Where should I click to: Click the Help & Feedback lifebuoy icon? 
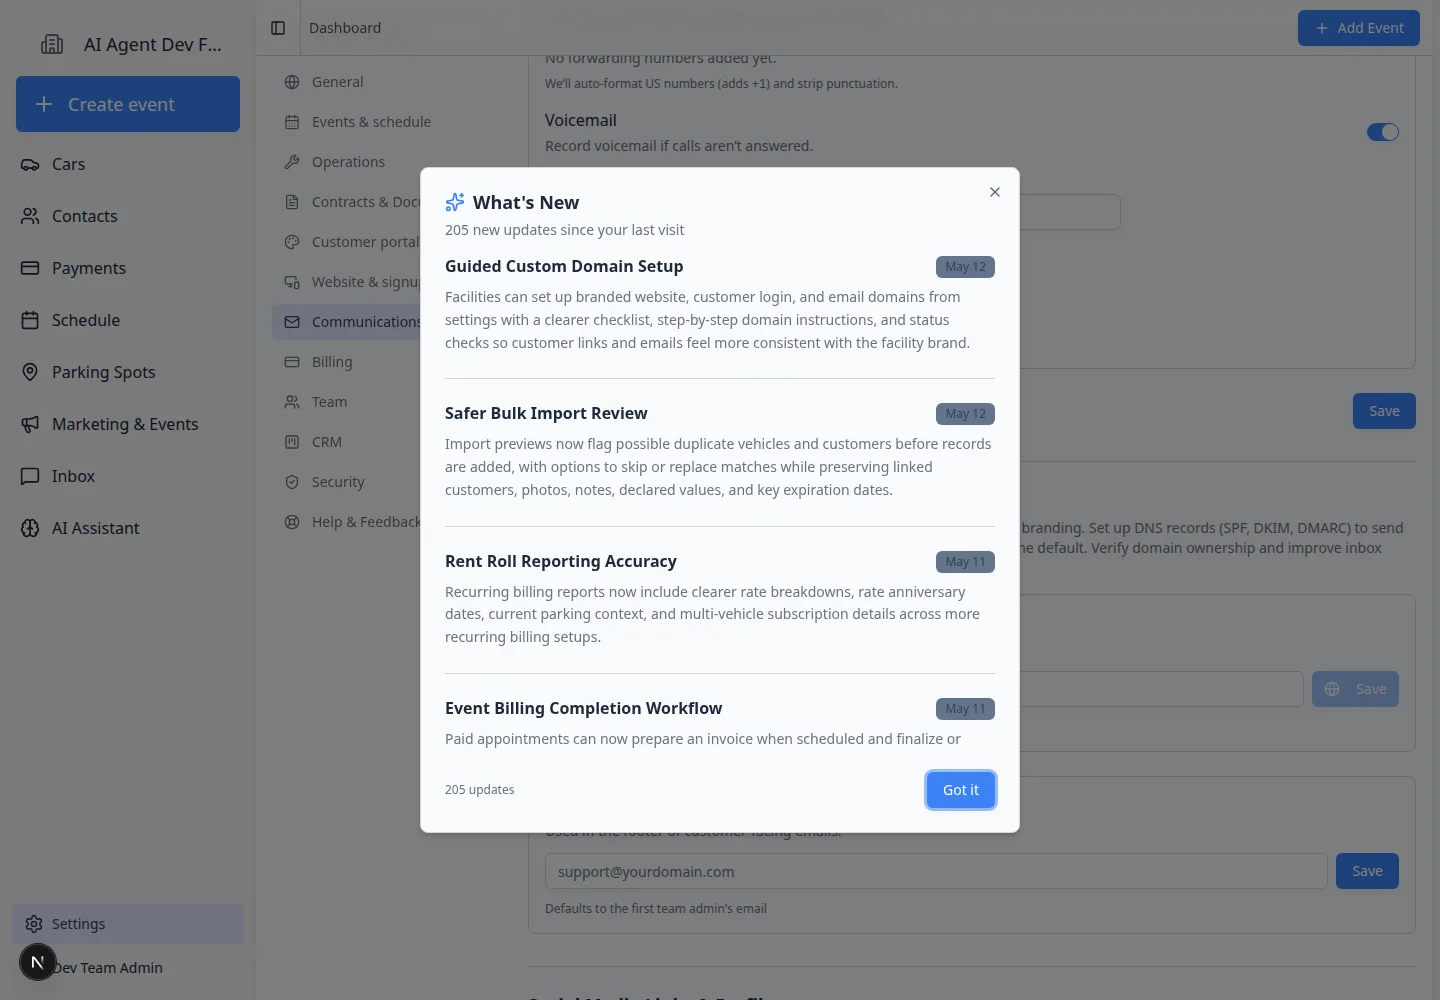click(x=292, y=522)
